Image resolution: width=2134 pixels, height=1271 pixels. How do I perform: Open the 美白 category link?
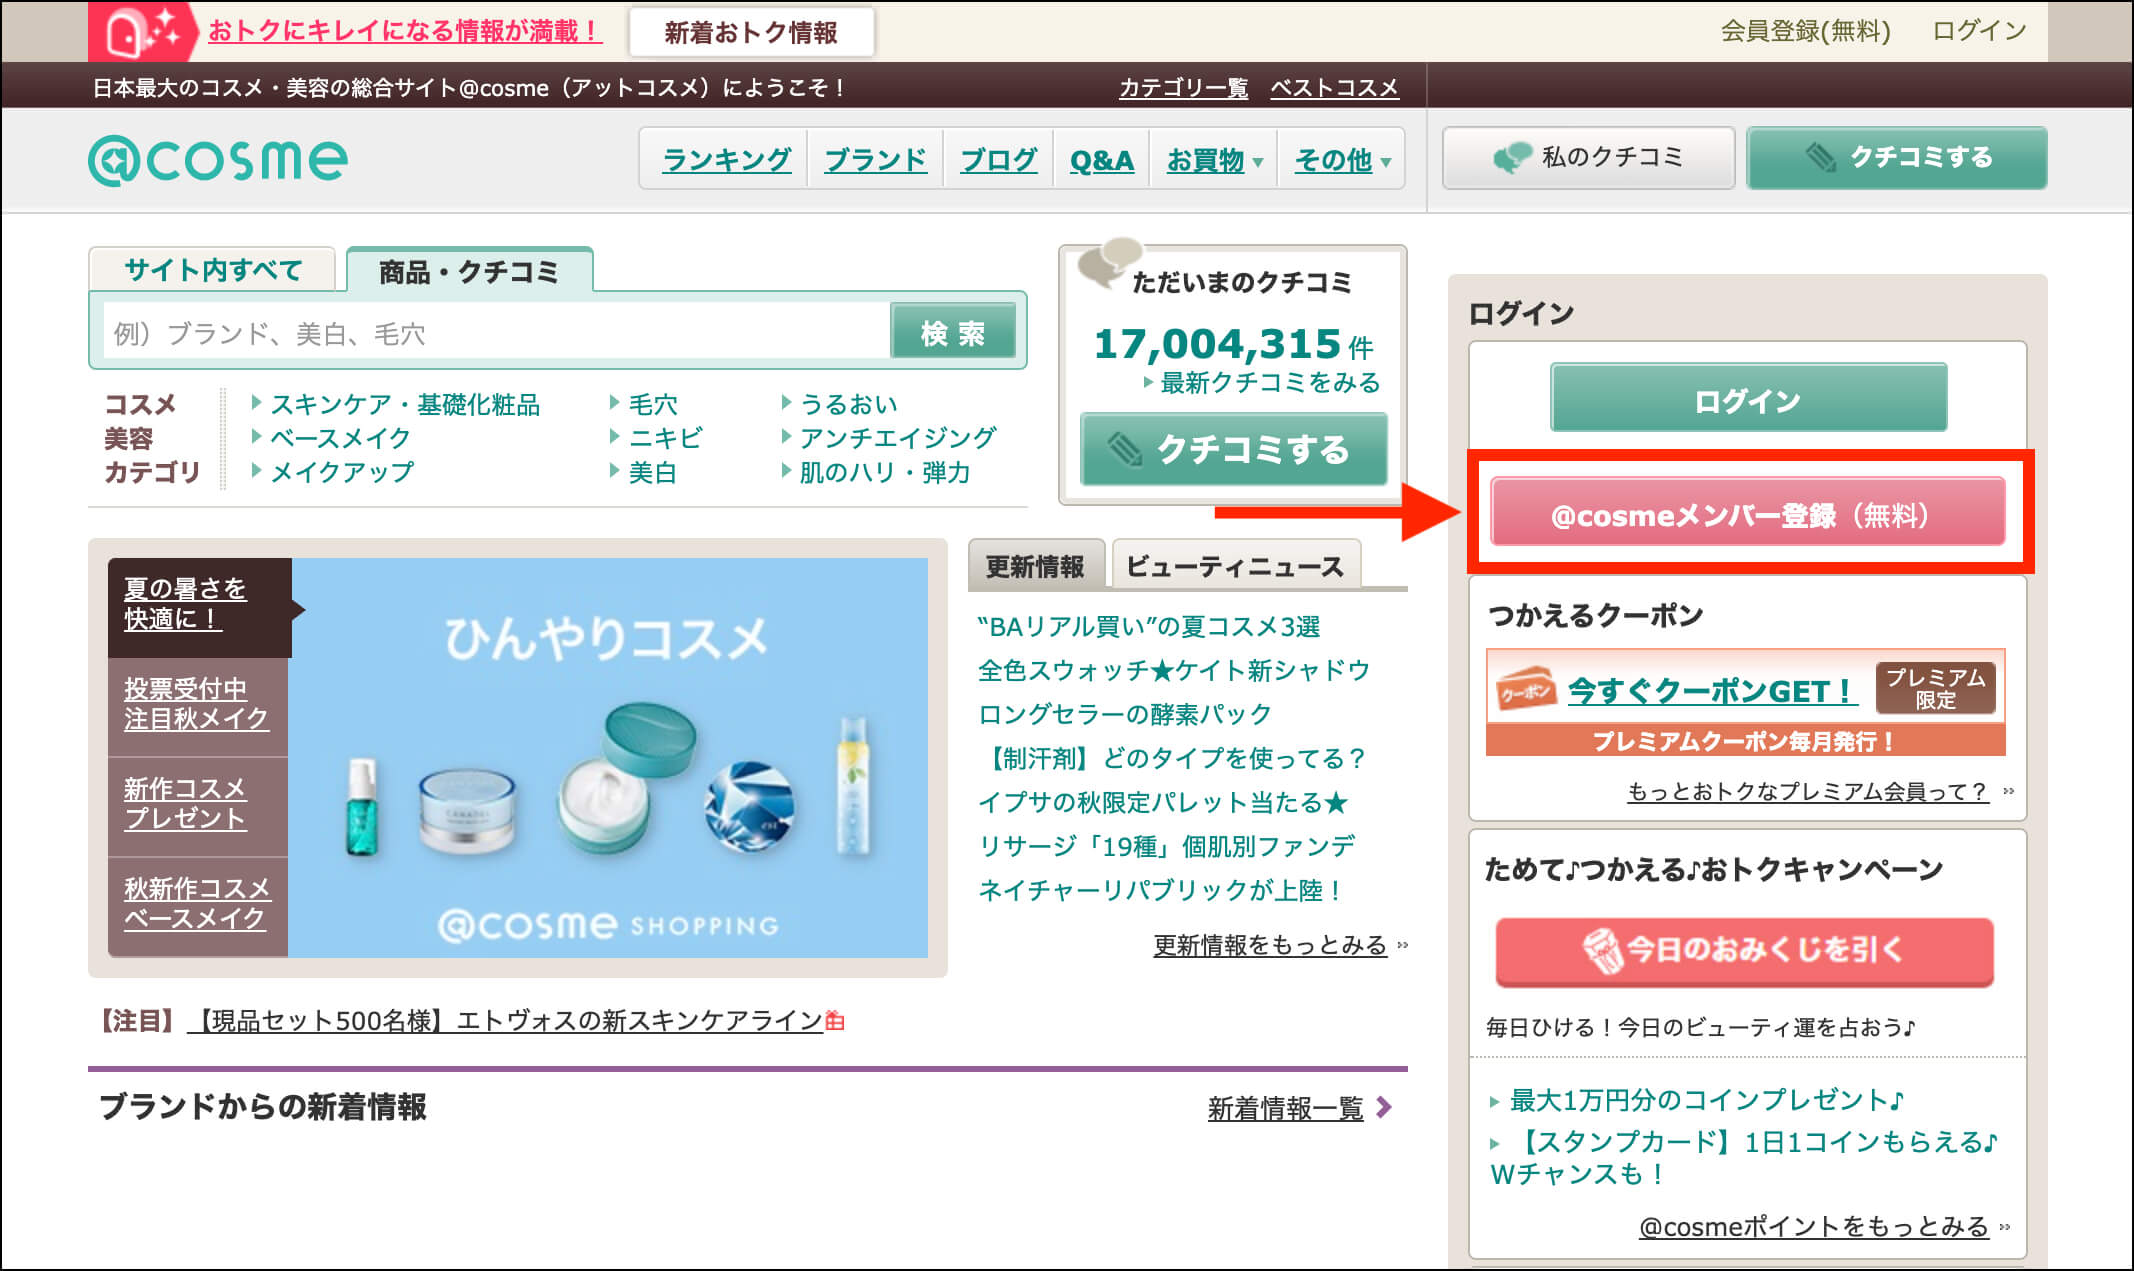653,472
